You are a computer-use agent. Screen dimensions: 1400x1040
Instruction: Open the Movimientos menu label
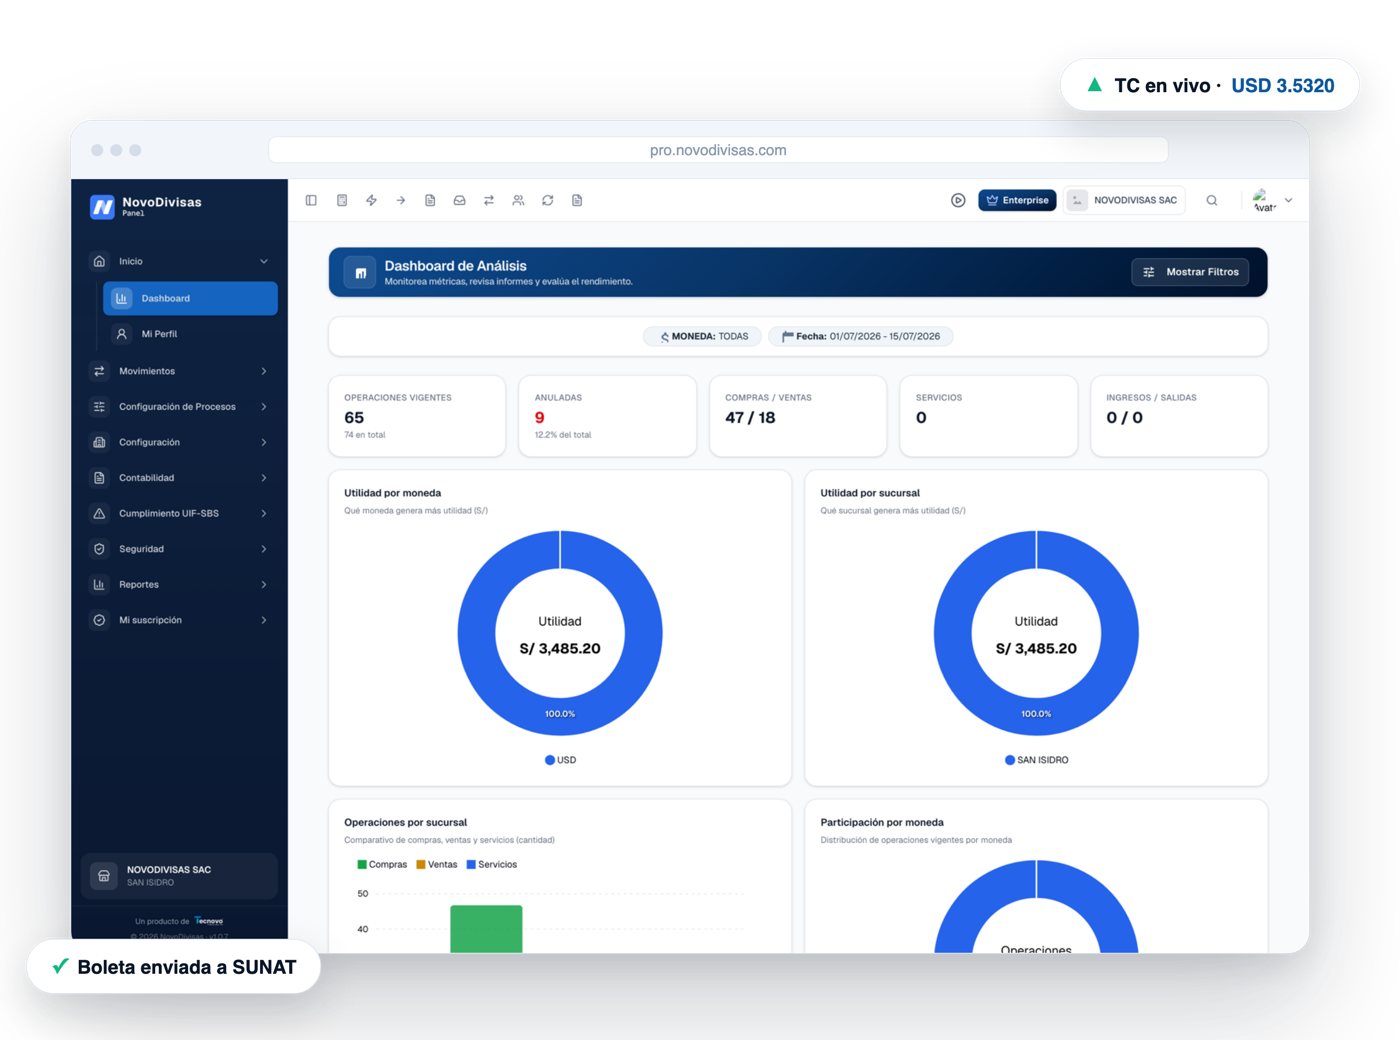click(x=147, y=371)
